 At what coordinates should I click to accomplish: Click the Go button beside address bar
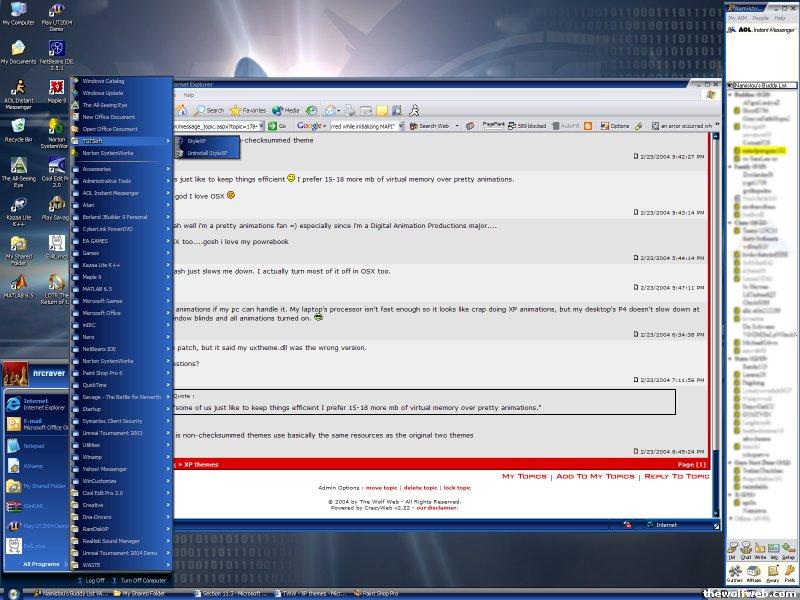(278, 126)
